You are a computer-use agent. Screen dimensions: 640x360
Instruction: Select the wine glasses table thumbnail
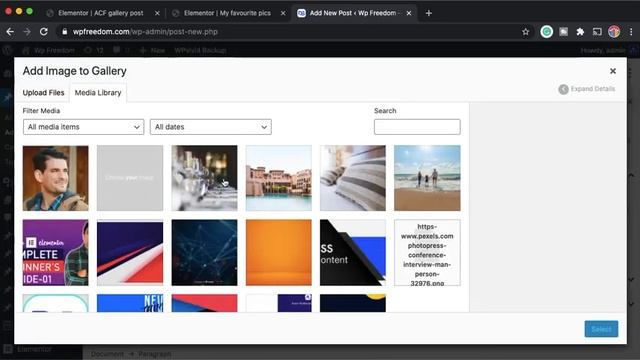click(x=204, y=178)
